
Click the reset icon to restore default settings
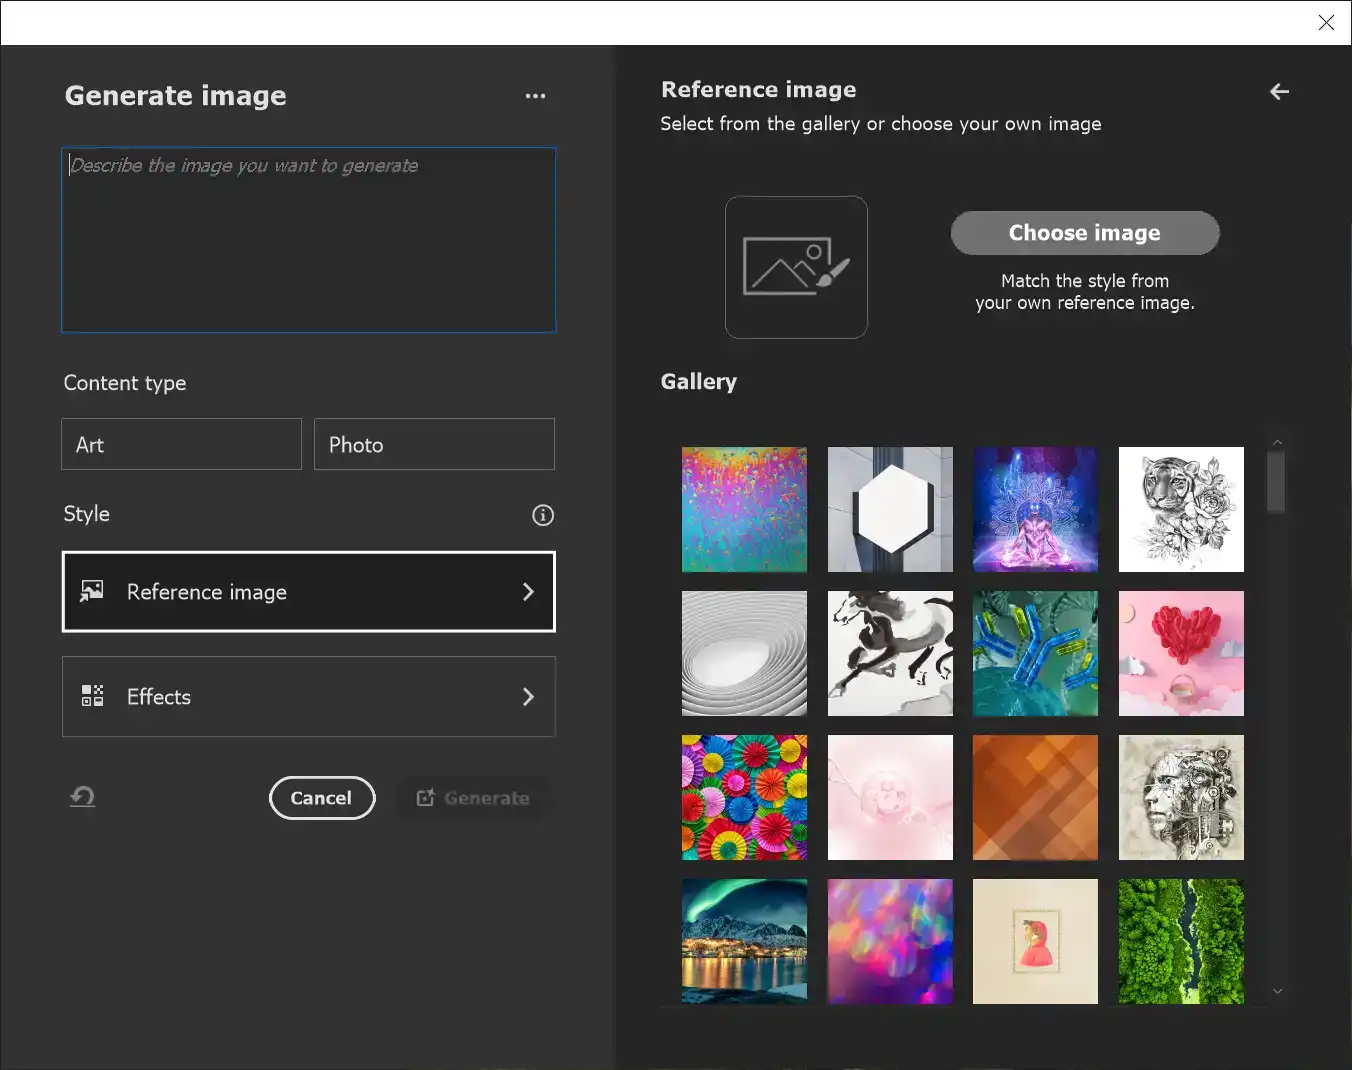pos(82,797)
